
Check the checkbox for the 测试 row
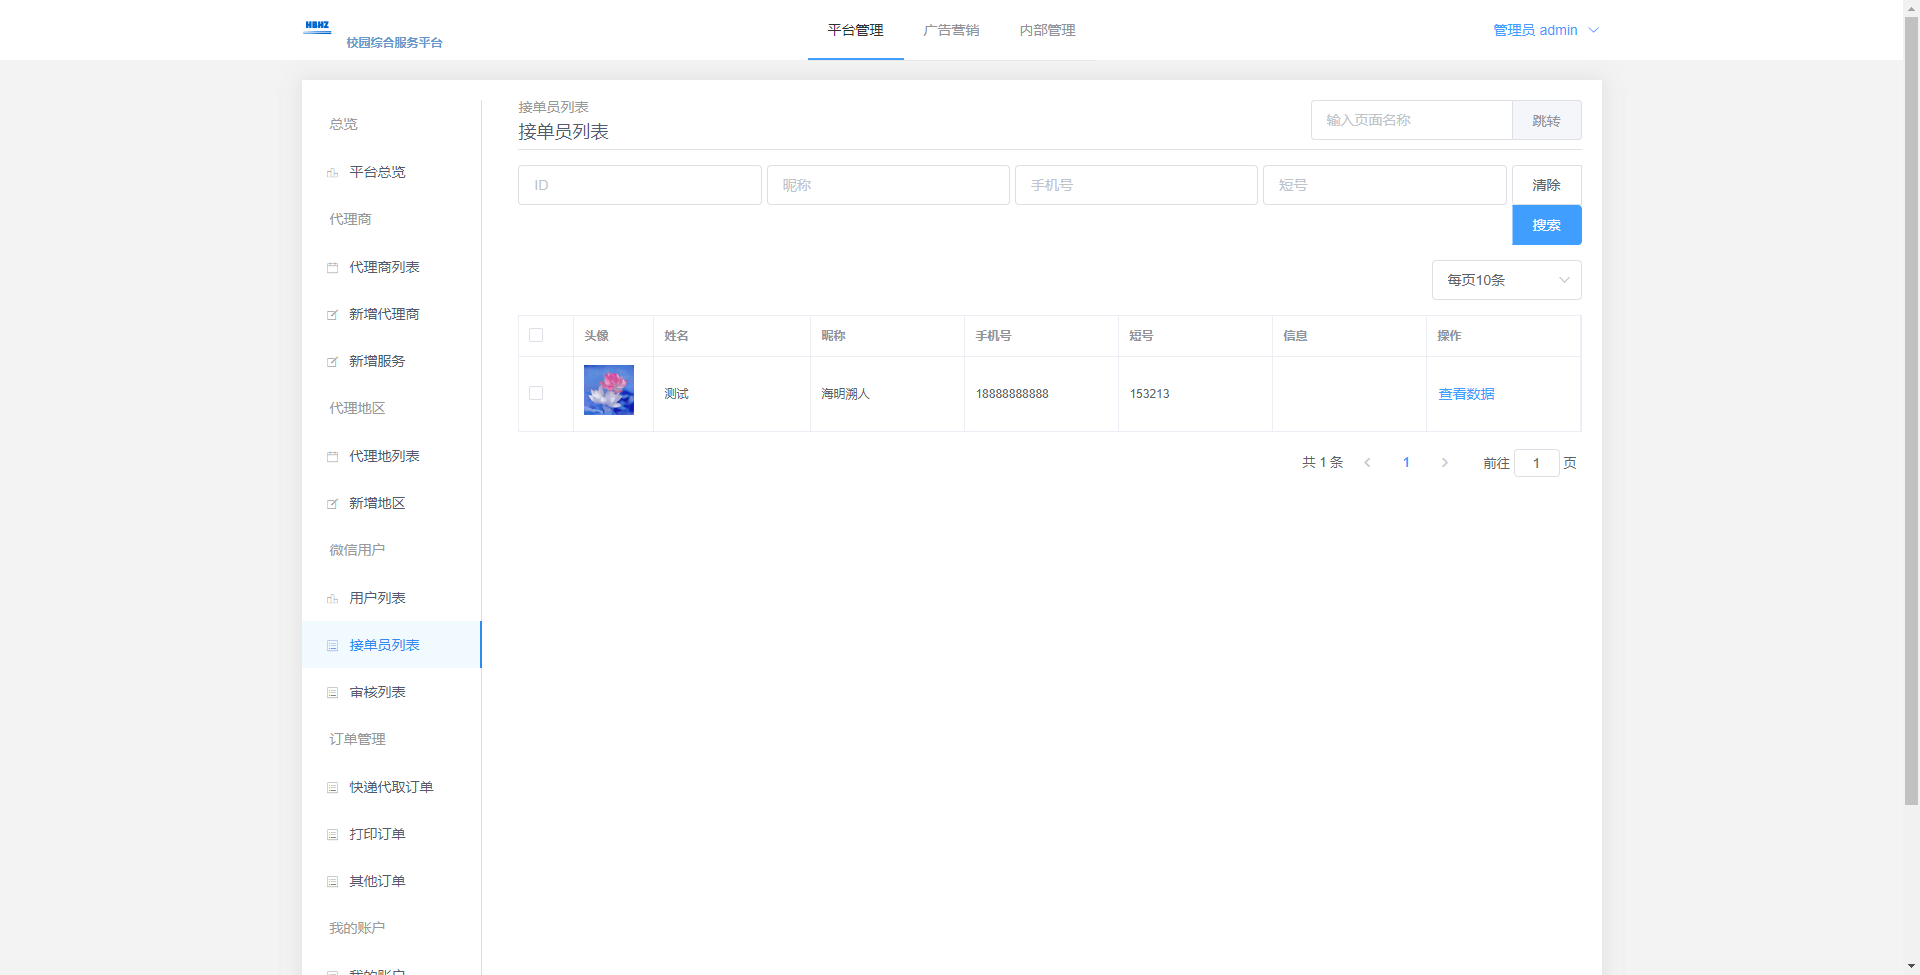coord(536,393)
